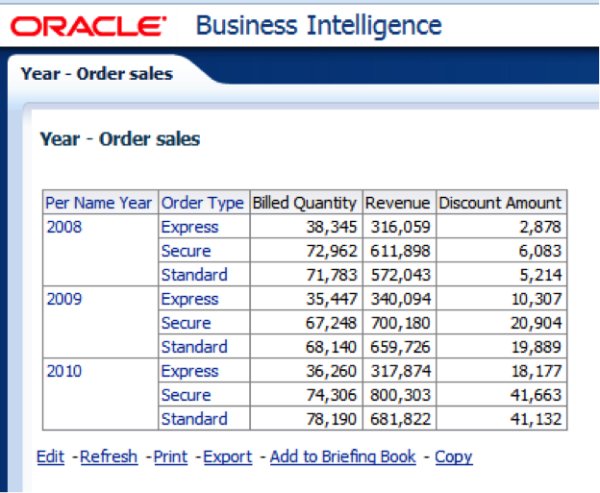Click Express order type under 2008

click(x=189, y=227)
